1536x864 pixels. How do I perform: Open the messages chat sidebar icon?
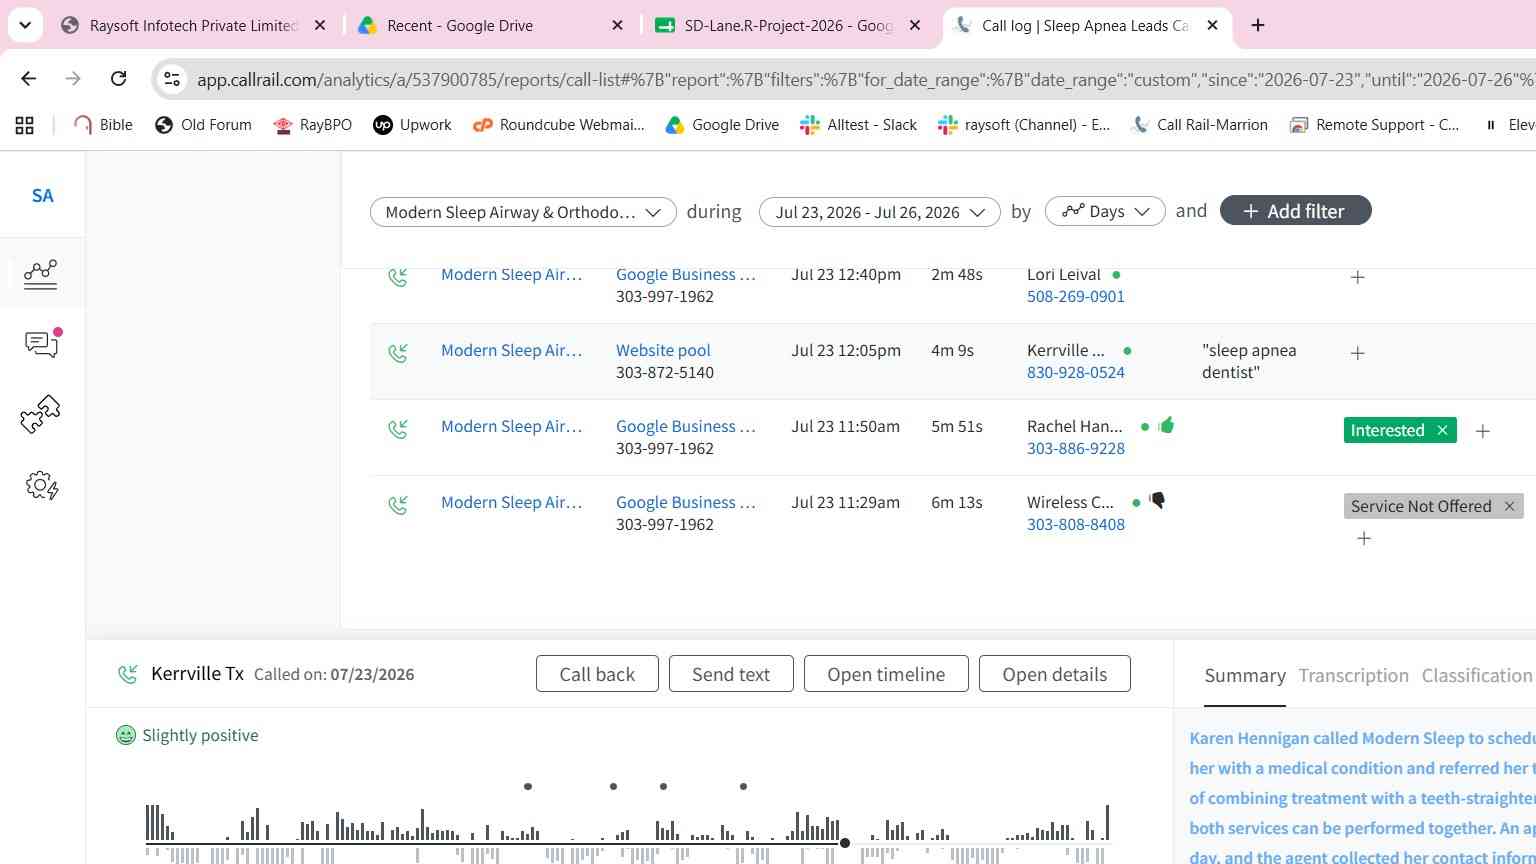coord(42,343)
